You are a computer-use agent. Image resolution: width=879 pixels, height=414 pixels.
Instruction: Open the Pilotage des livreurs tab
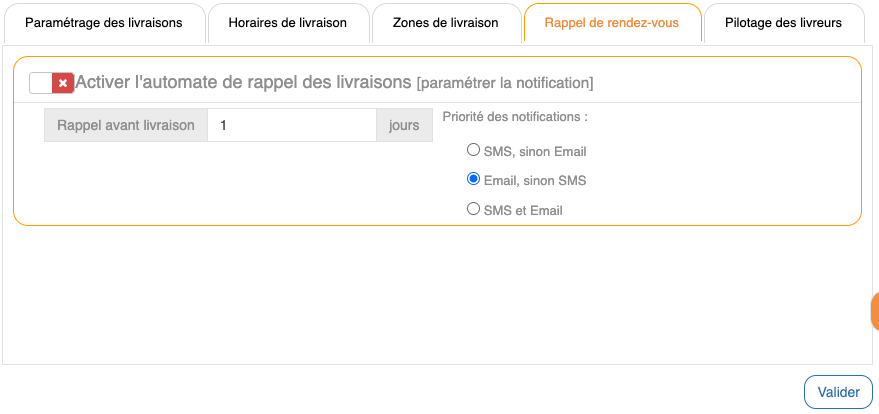coord(783,23)
